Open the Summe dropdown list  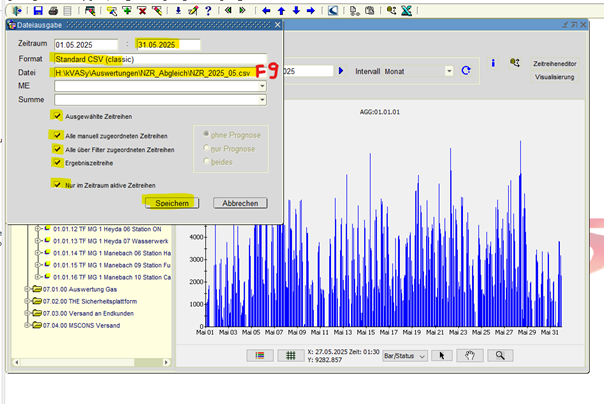(x=262, y=100)
